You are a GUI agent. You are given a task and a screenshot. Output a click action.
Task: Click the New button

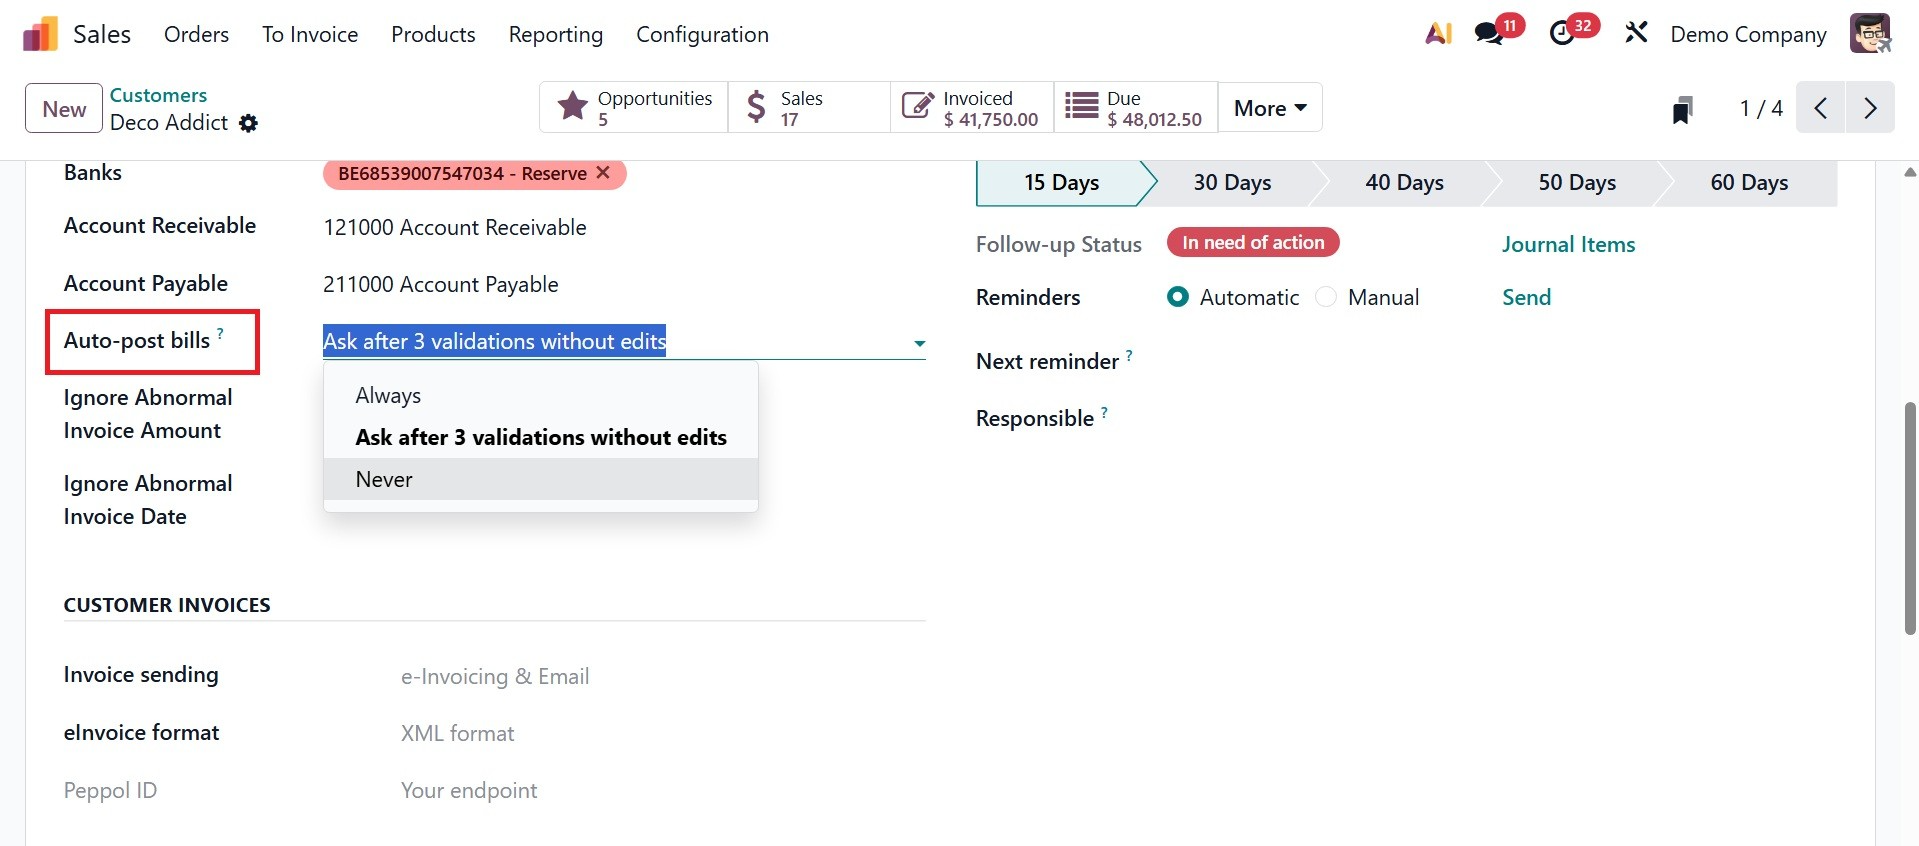click(64, 108)
